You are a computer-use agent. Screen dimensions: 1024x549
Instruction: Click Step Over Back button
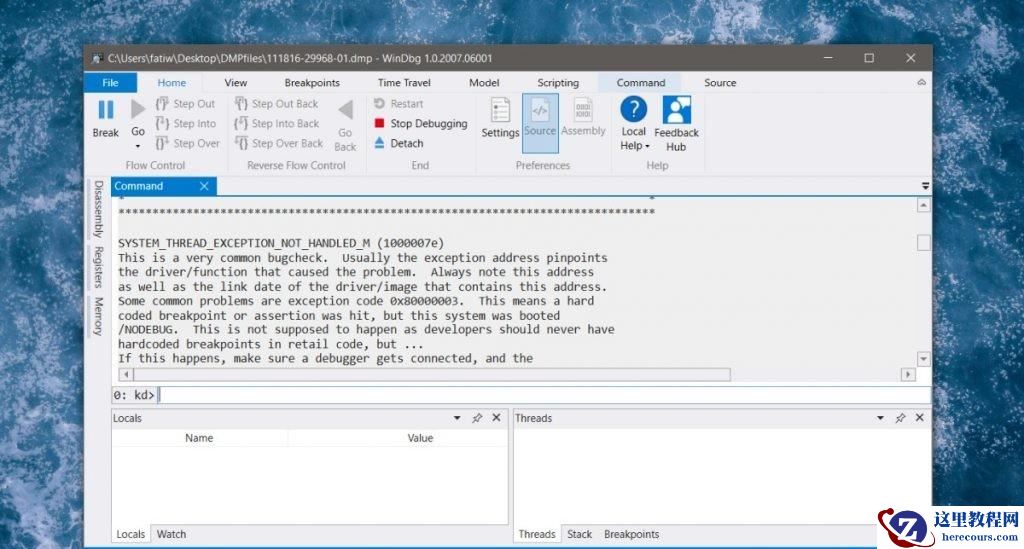tap(279, 143)
